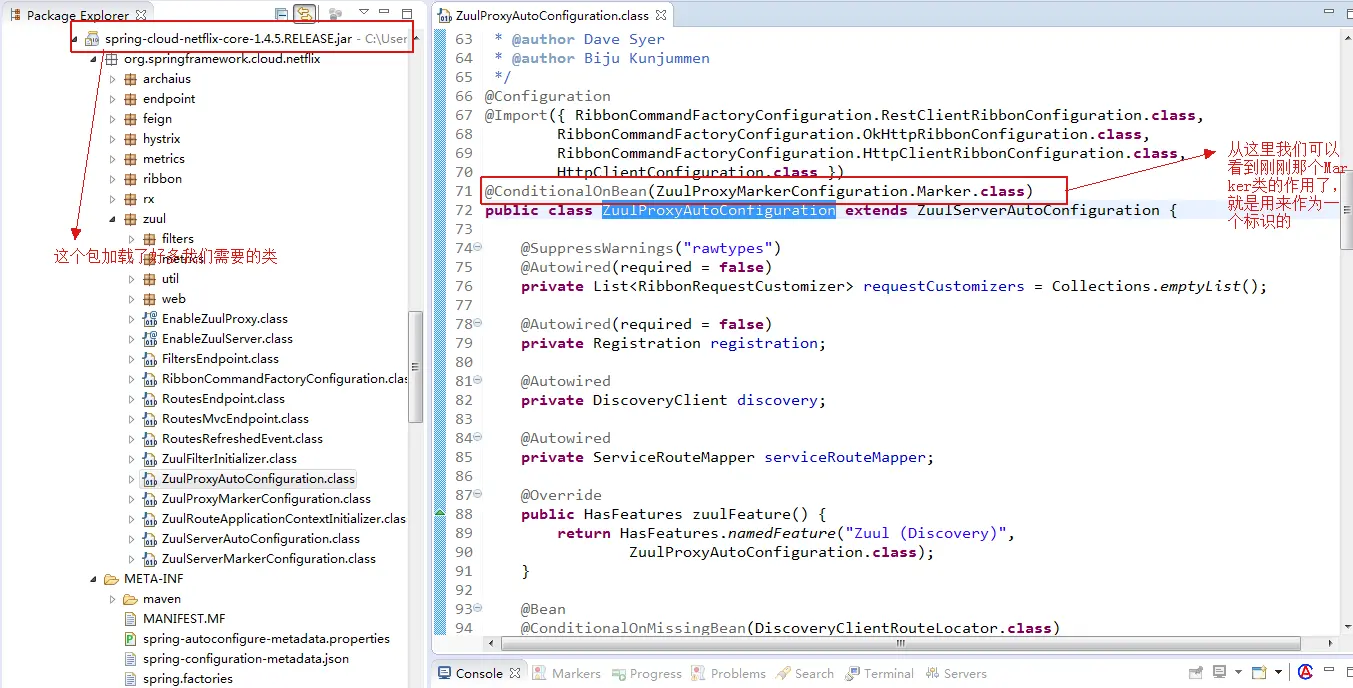Viewport: 1353px width, 688px height.
Task: Toggle code folding at line 93
Action: tap(477, 609)
